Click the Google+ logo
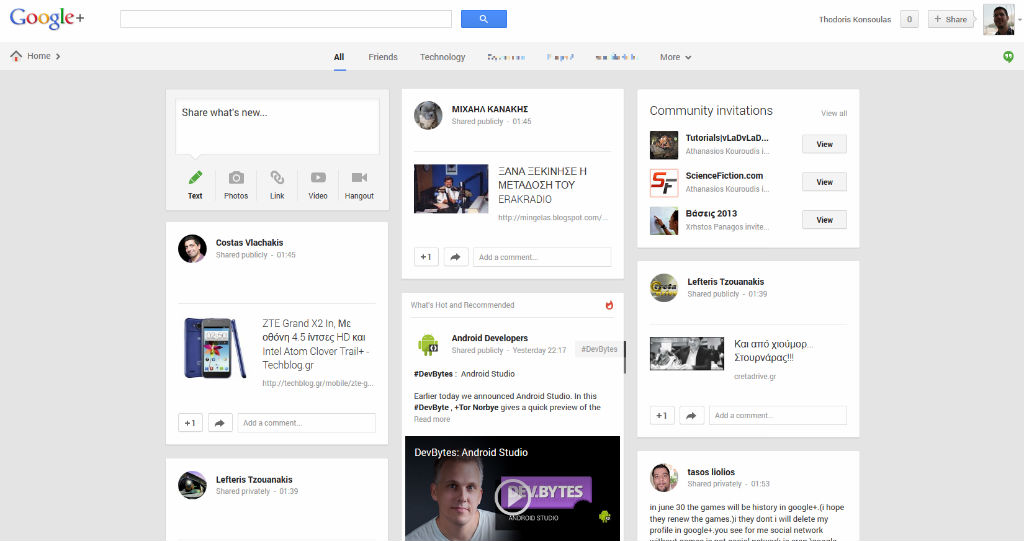The image size is (1024, 541). pos(47,18)
